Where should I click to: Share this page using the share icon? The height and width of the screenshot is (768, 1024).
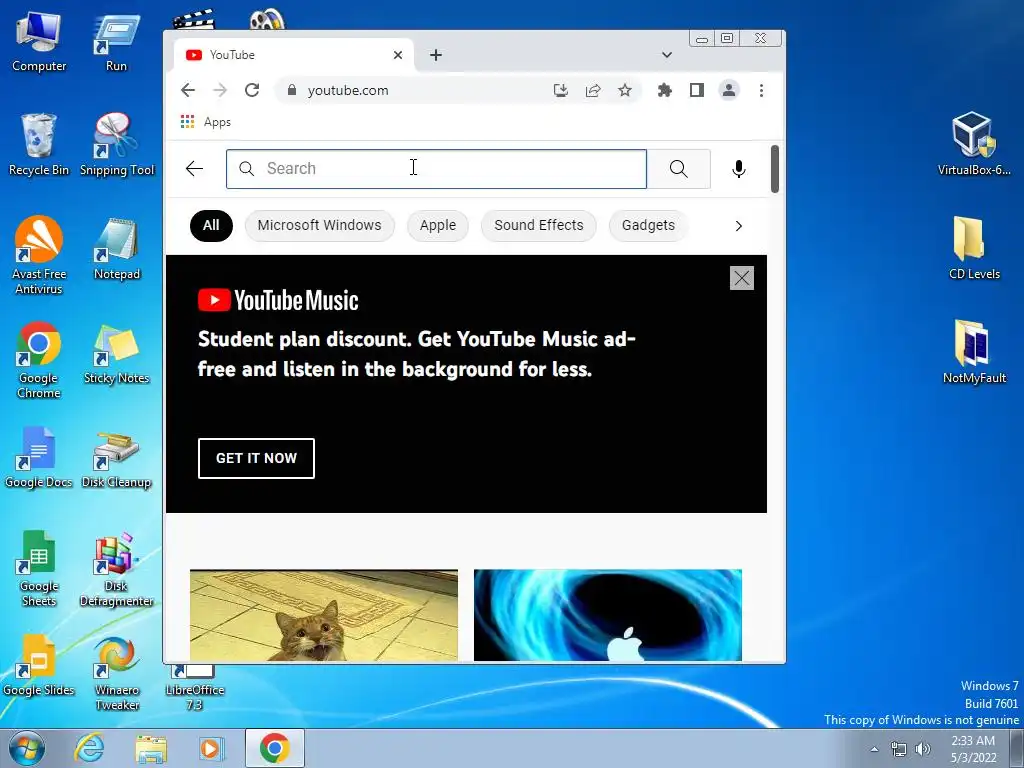point(593,90)
